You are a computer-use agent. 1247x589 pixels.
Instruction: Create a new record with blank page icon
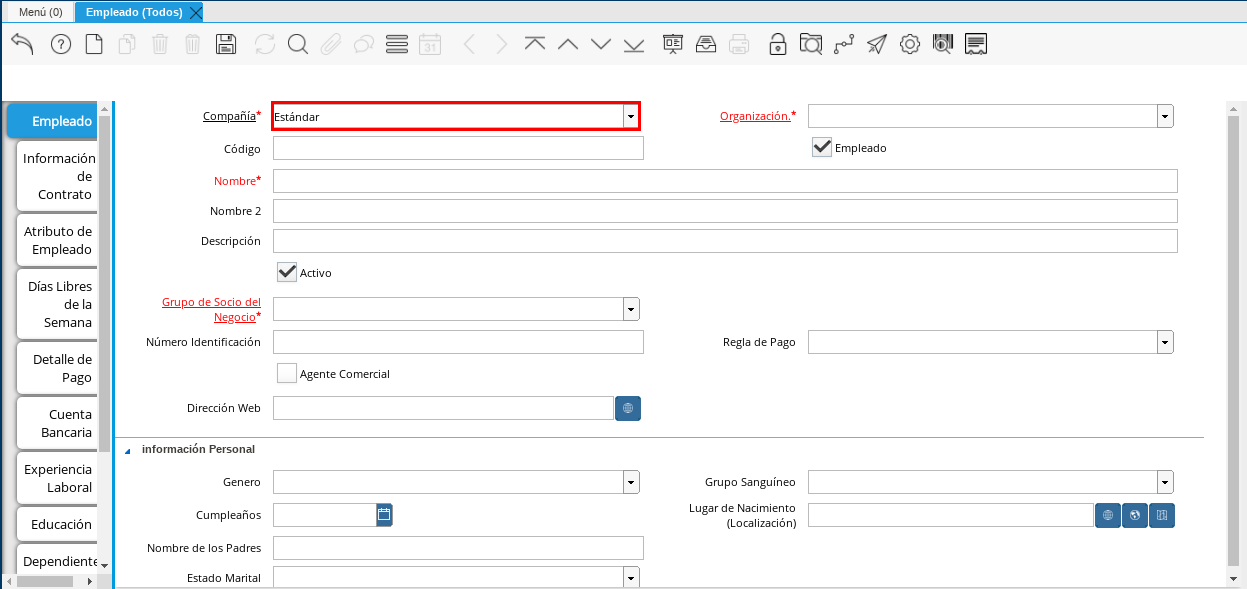[94, 44]
